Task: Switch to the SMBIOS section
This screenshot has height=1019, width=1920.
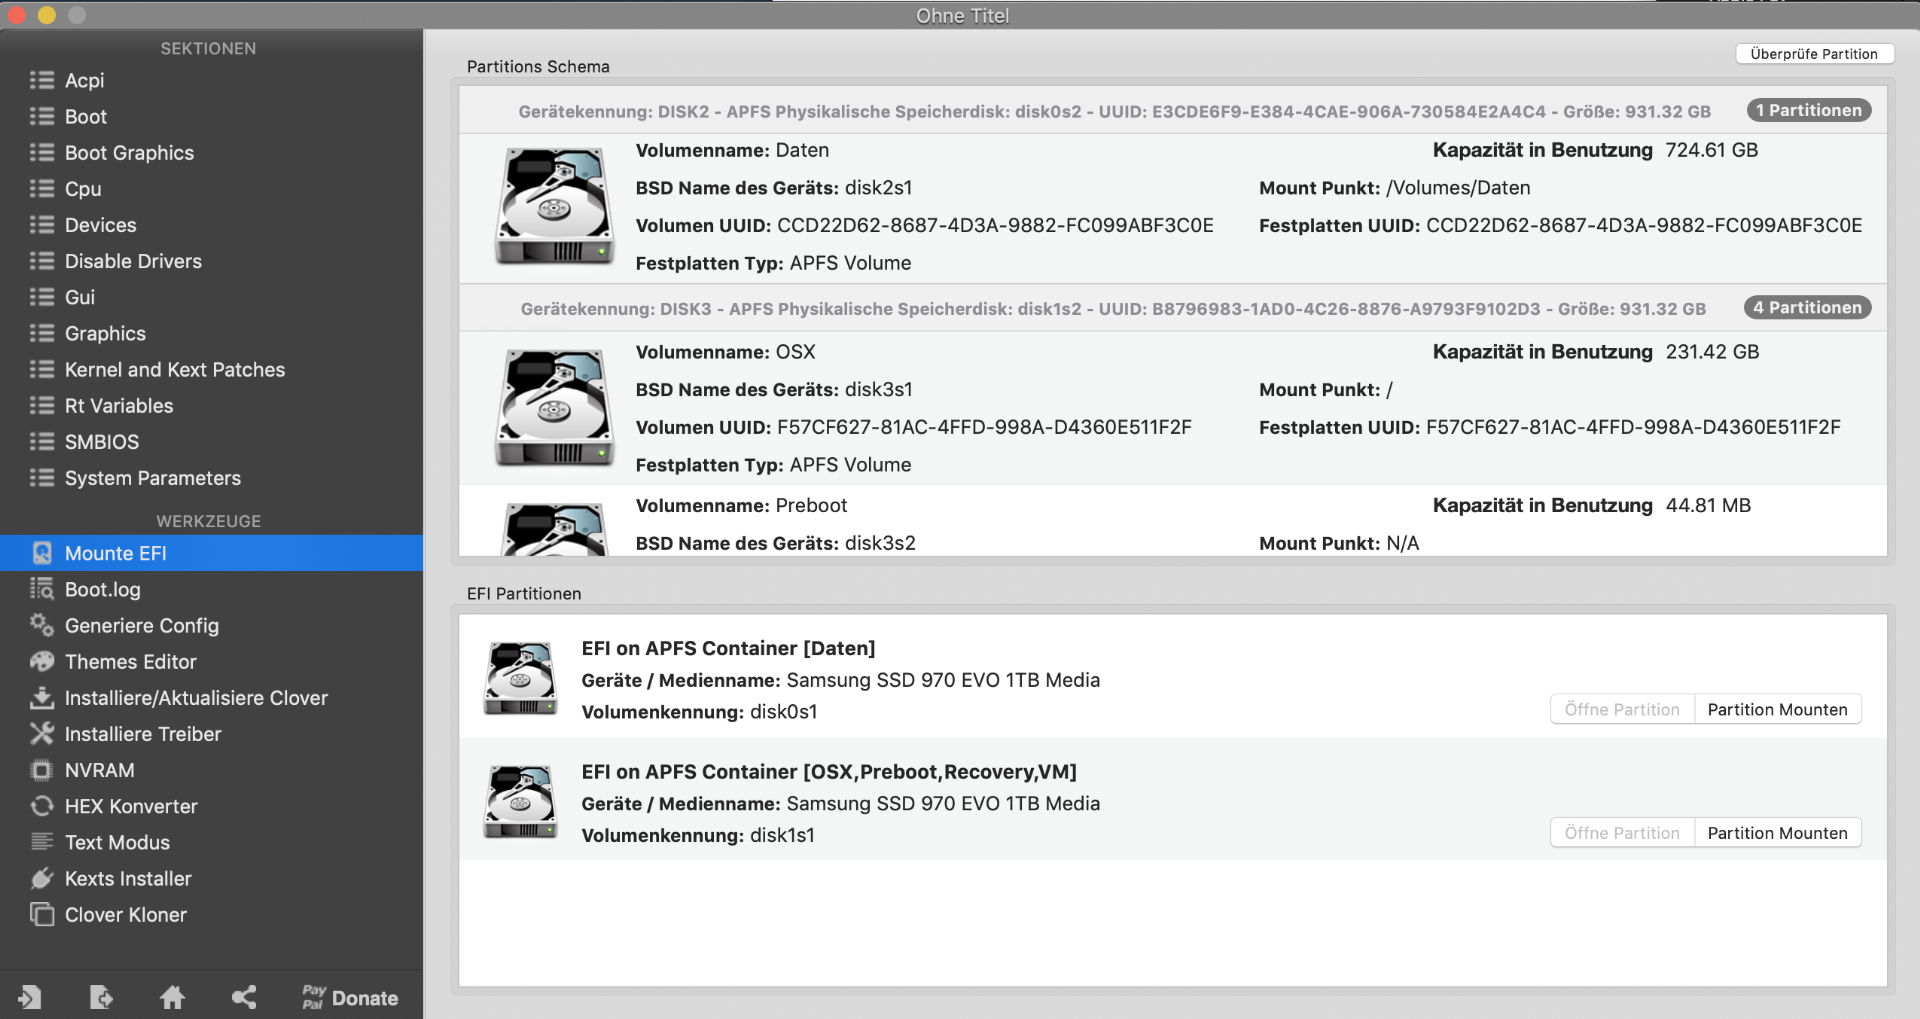Action: click(x=101, y=442)
